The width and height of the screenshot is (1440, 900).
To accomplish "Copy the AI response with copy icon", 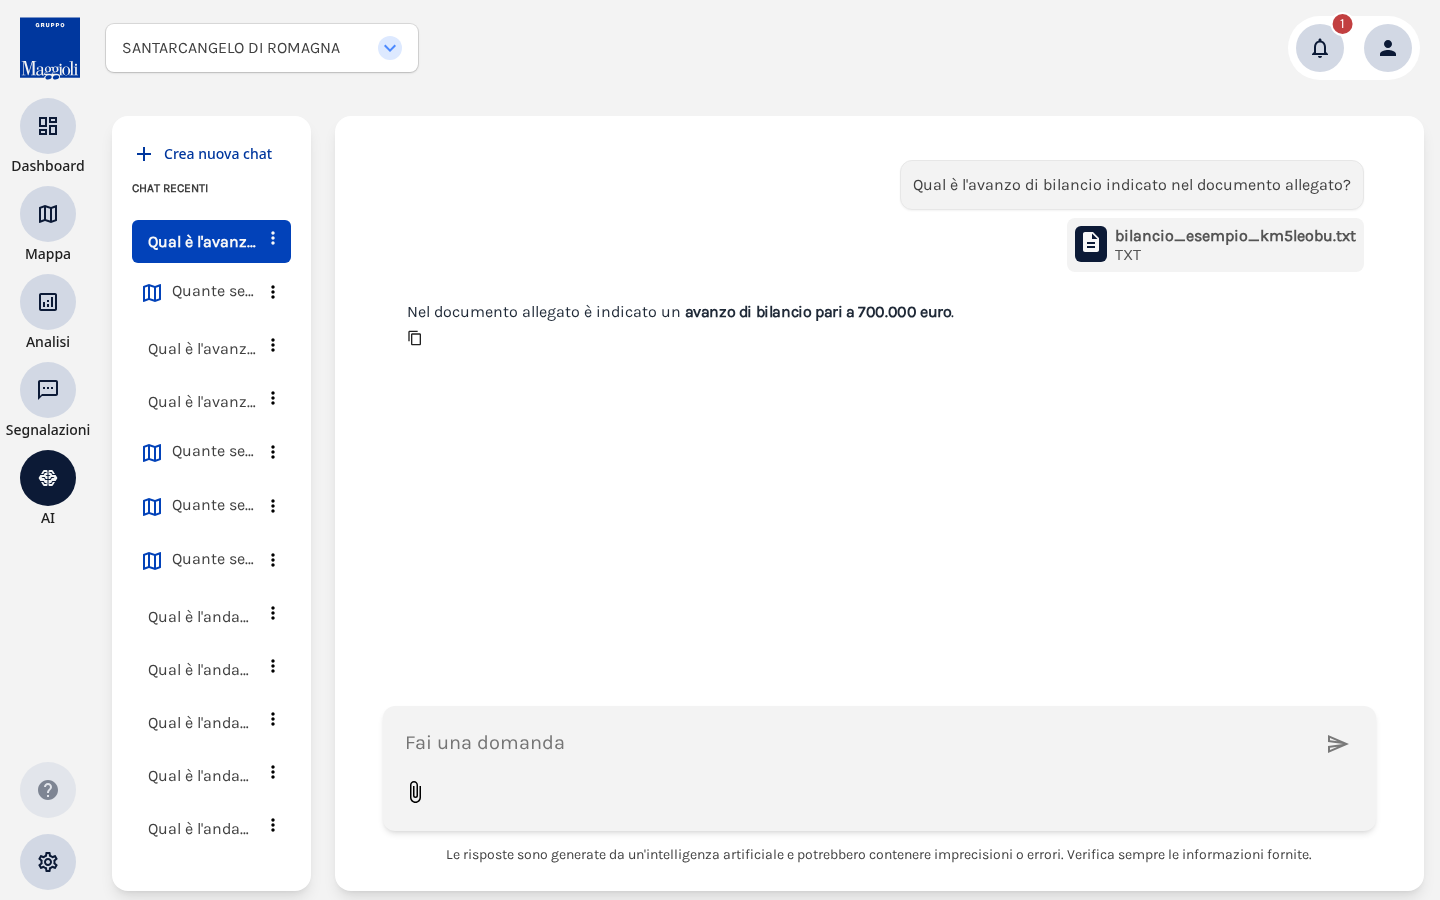I will pyautogui.click(x=415, y=338).
